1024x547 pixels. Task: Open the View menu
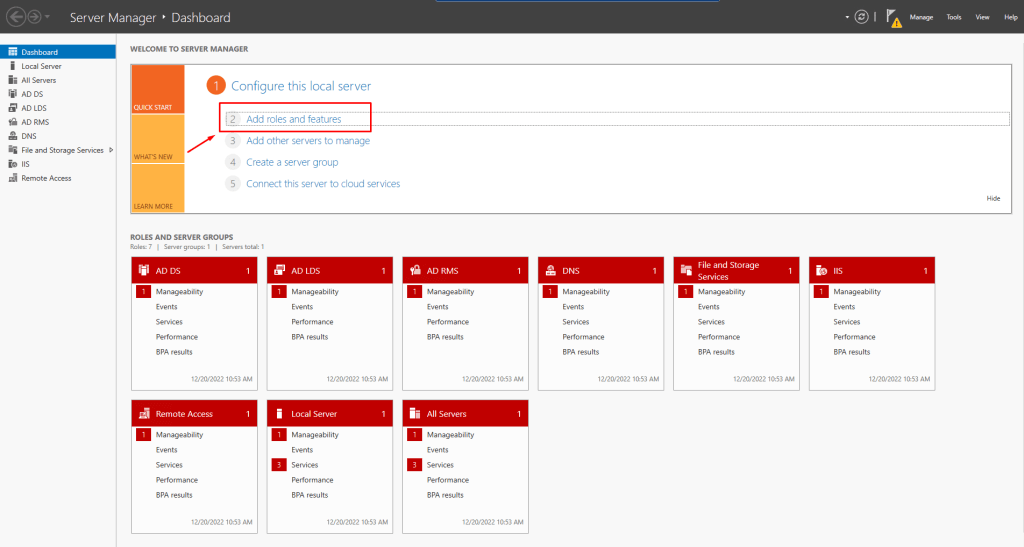pos(982,18)
